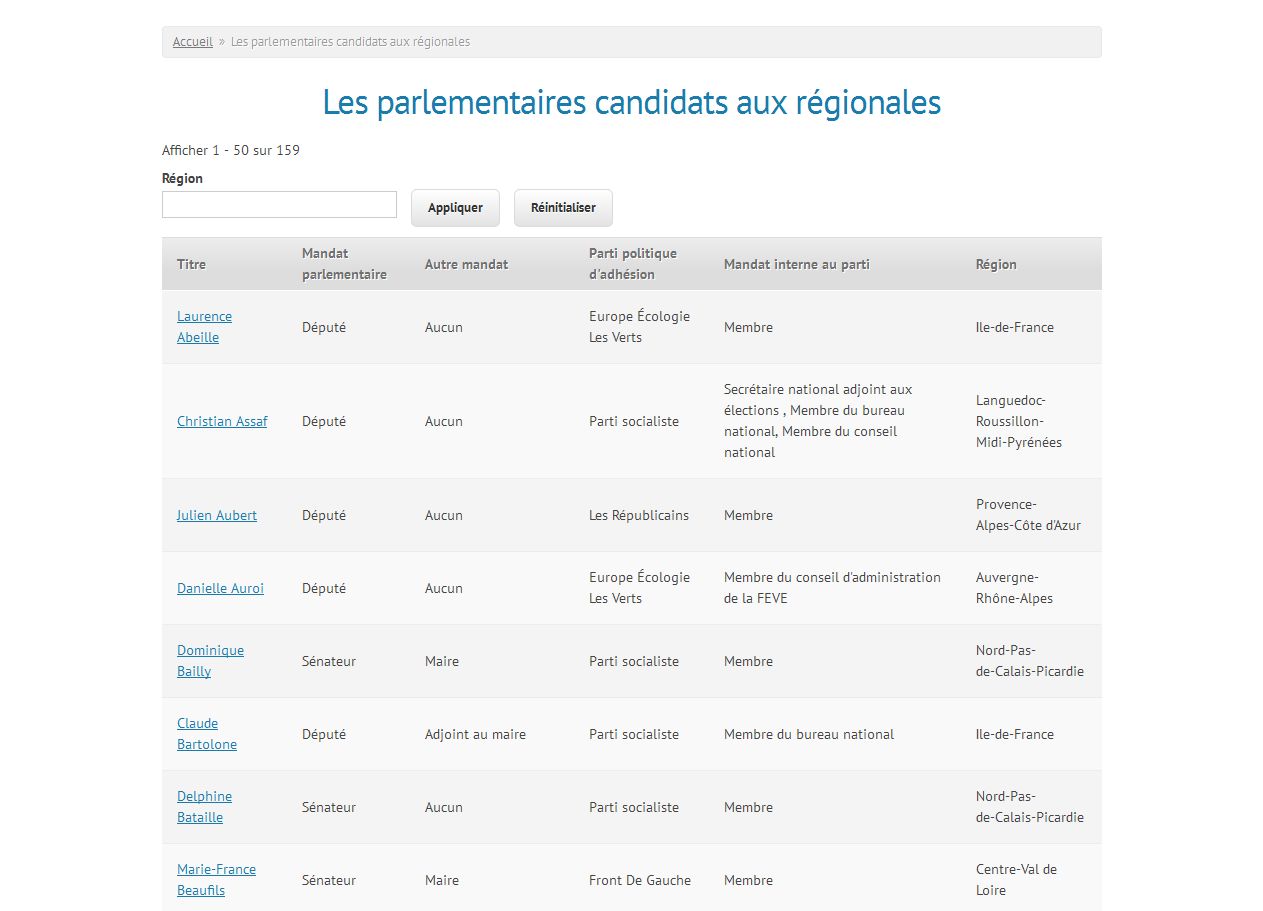Click 'Membre du bureau national' in Bartolone's row
Image resolution: width=1263 pixels, height=911 pixels.
[x=809, y=734]
